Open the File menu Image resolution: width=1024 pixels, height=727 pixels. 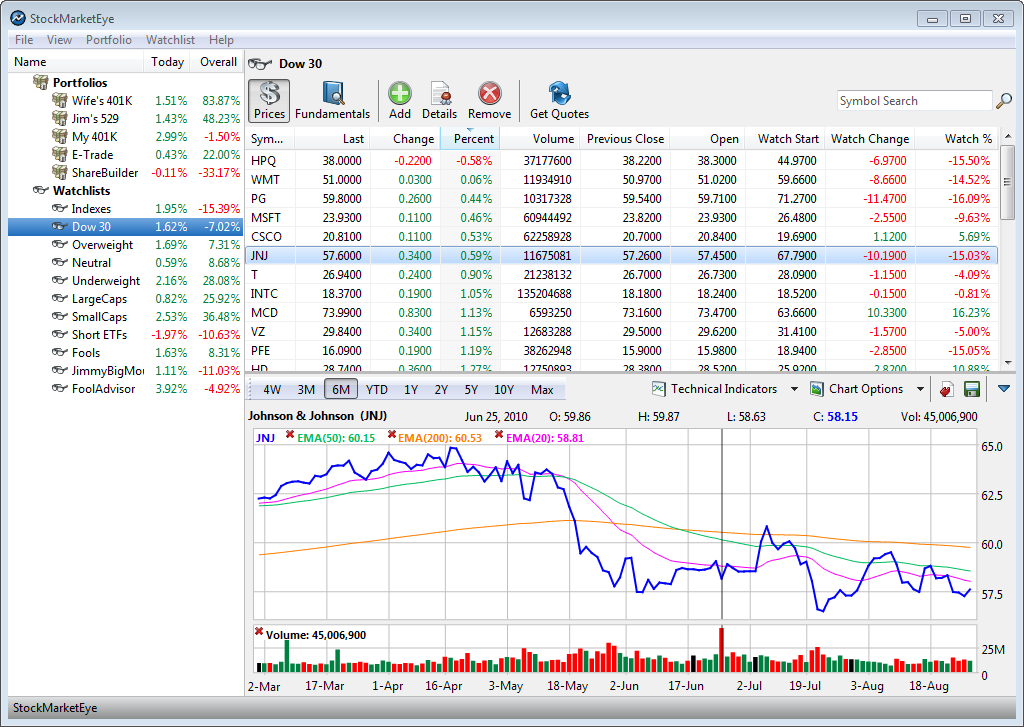click(24, 40)
